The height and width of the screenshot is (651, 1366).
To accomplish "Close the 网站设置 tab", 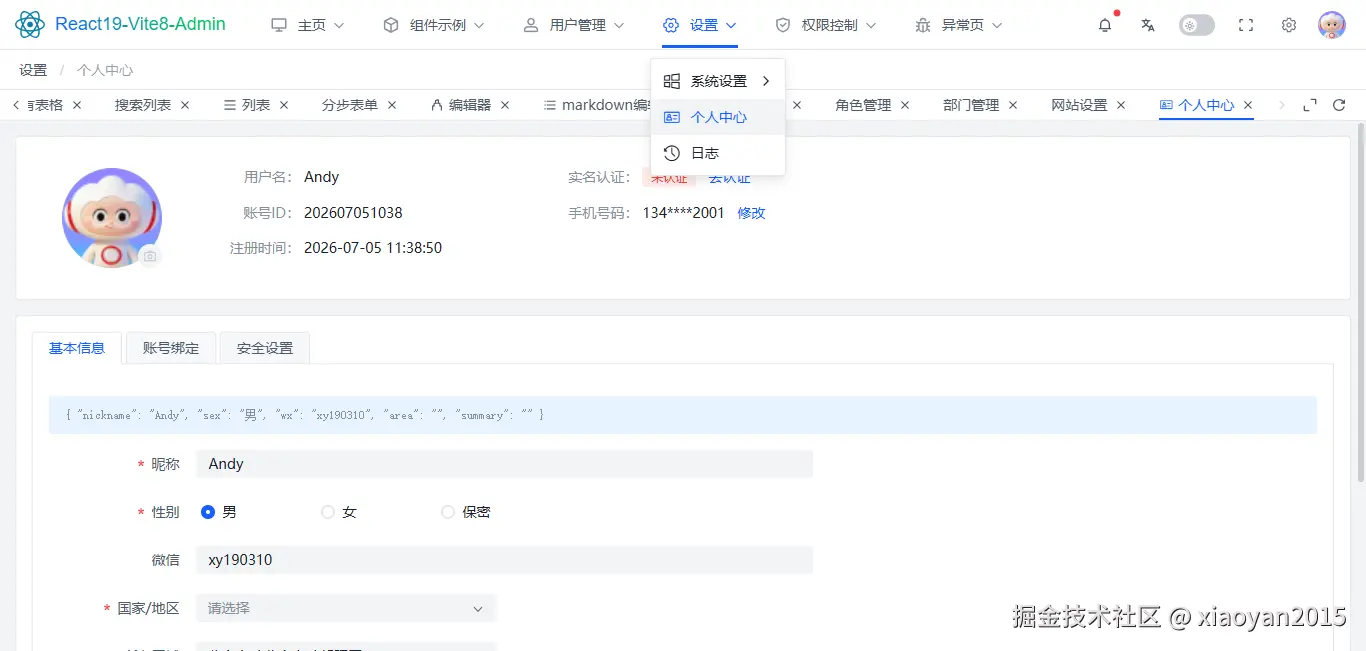I will [1121, 105].
